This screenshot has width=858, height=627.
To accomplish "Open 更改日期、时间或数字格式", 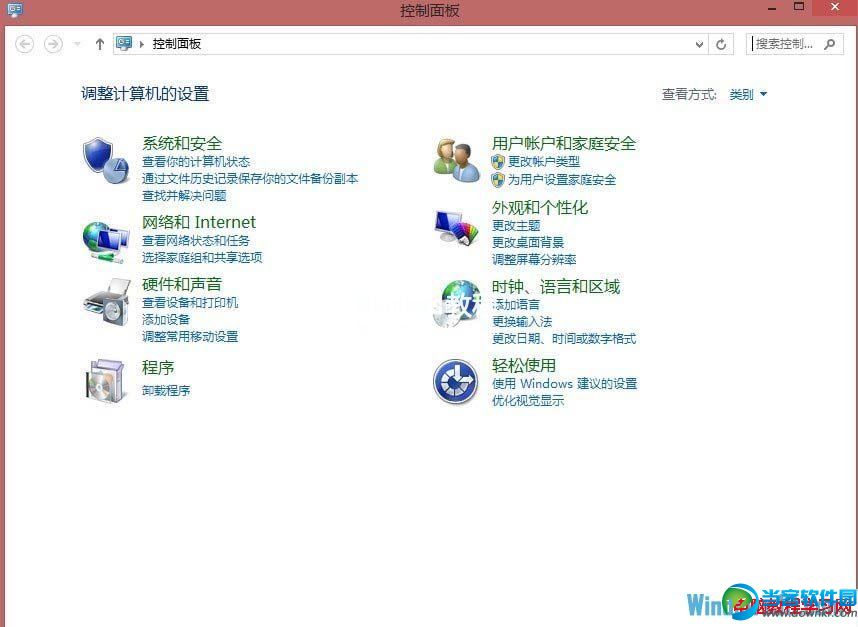I will coord(564,339).
